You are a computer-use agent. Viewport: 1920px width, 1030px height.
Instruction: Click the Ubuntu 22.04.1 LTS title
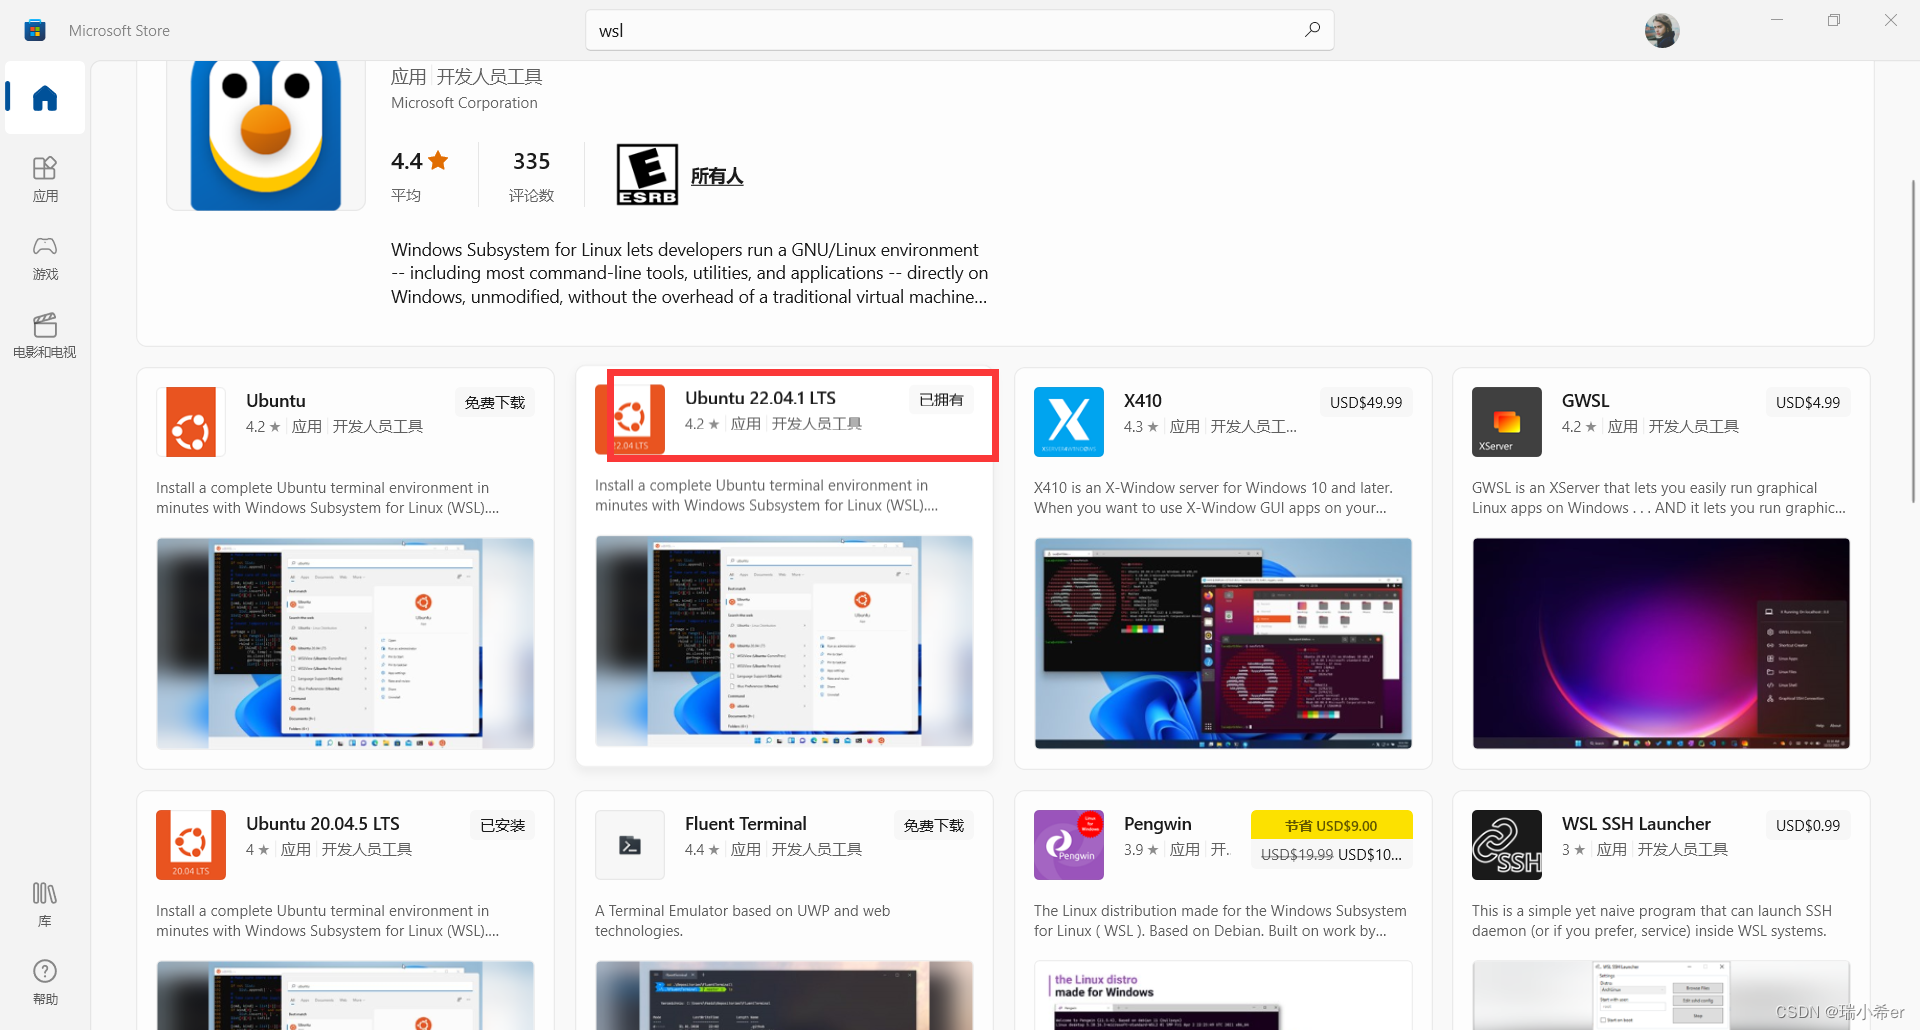pos(760,398)
